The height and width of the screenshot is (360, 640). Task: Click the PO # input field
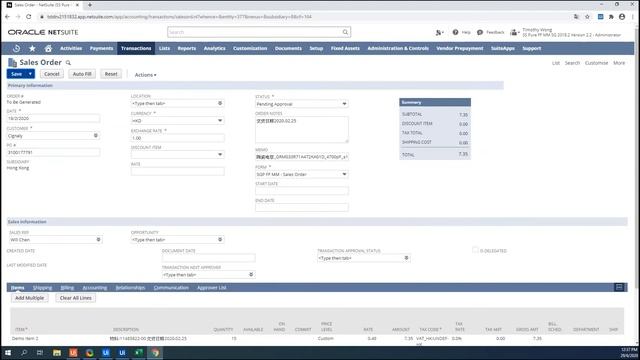click(53, 152)
